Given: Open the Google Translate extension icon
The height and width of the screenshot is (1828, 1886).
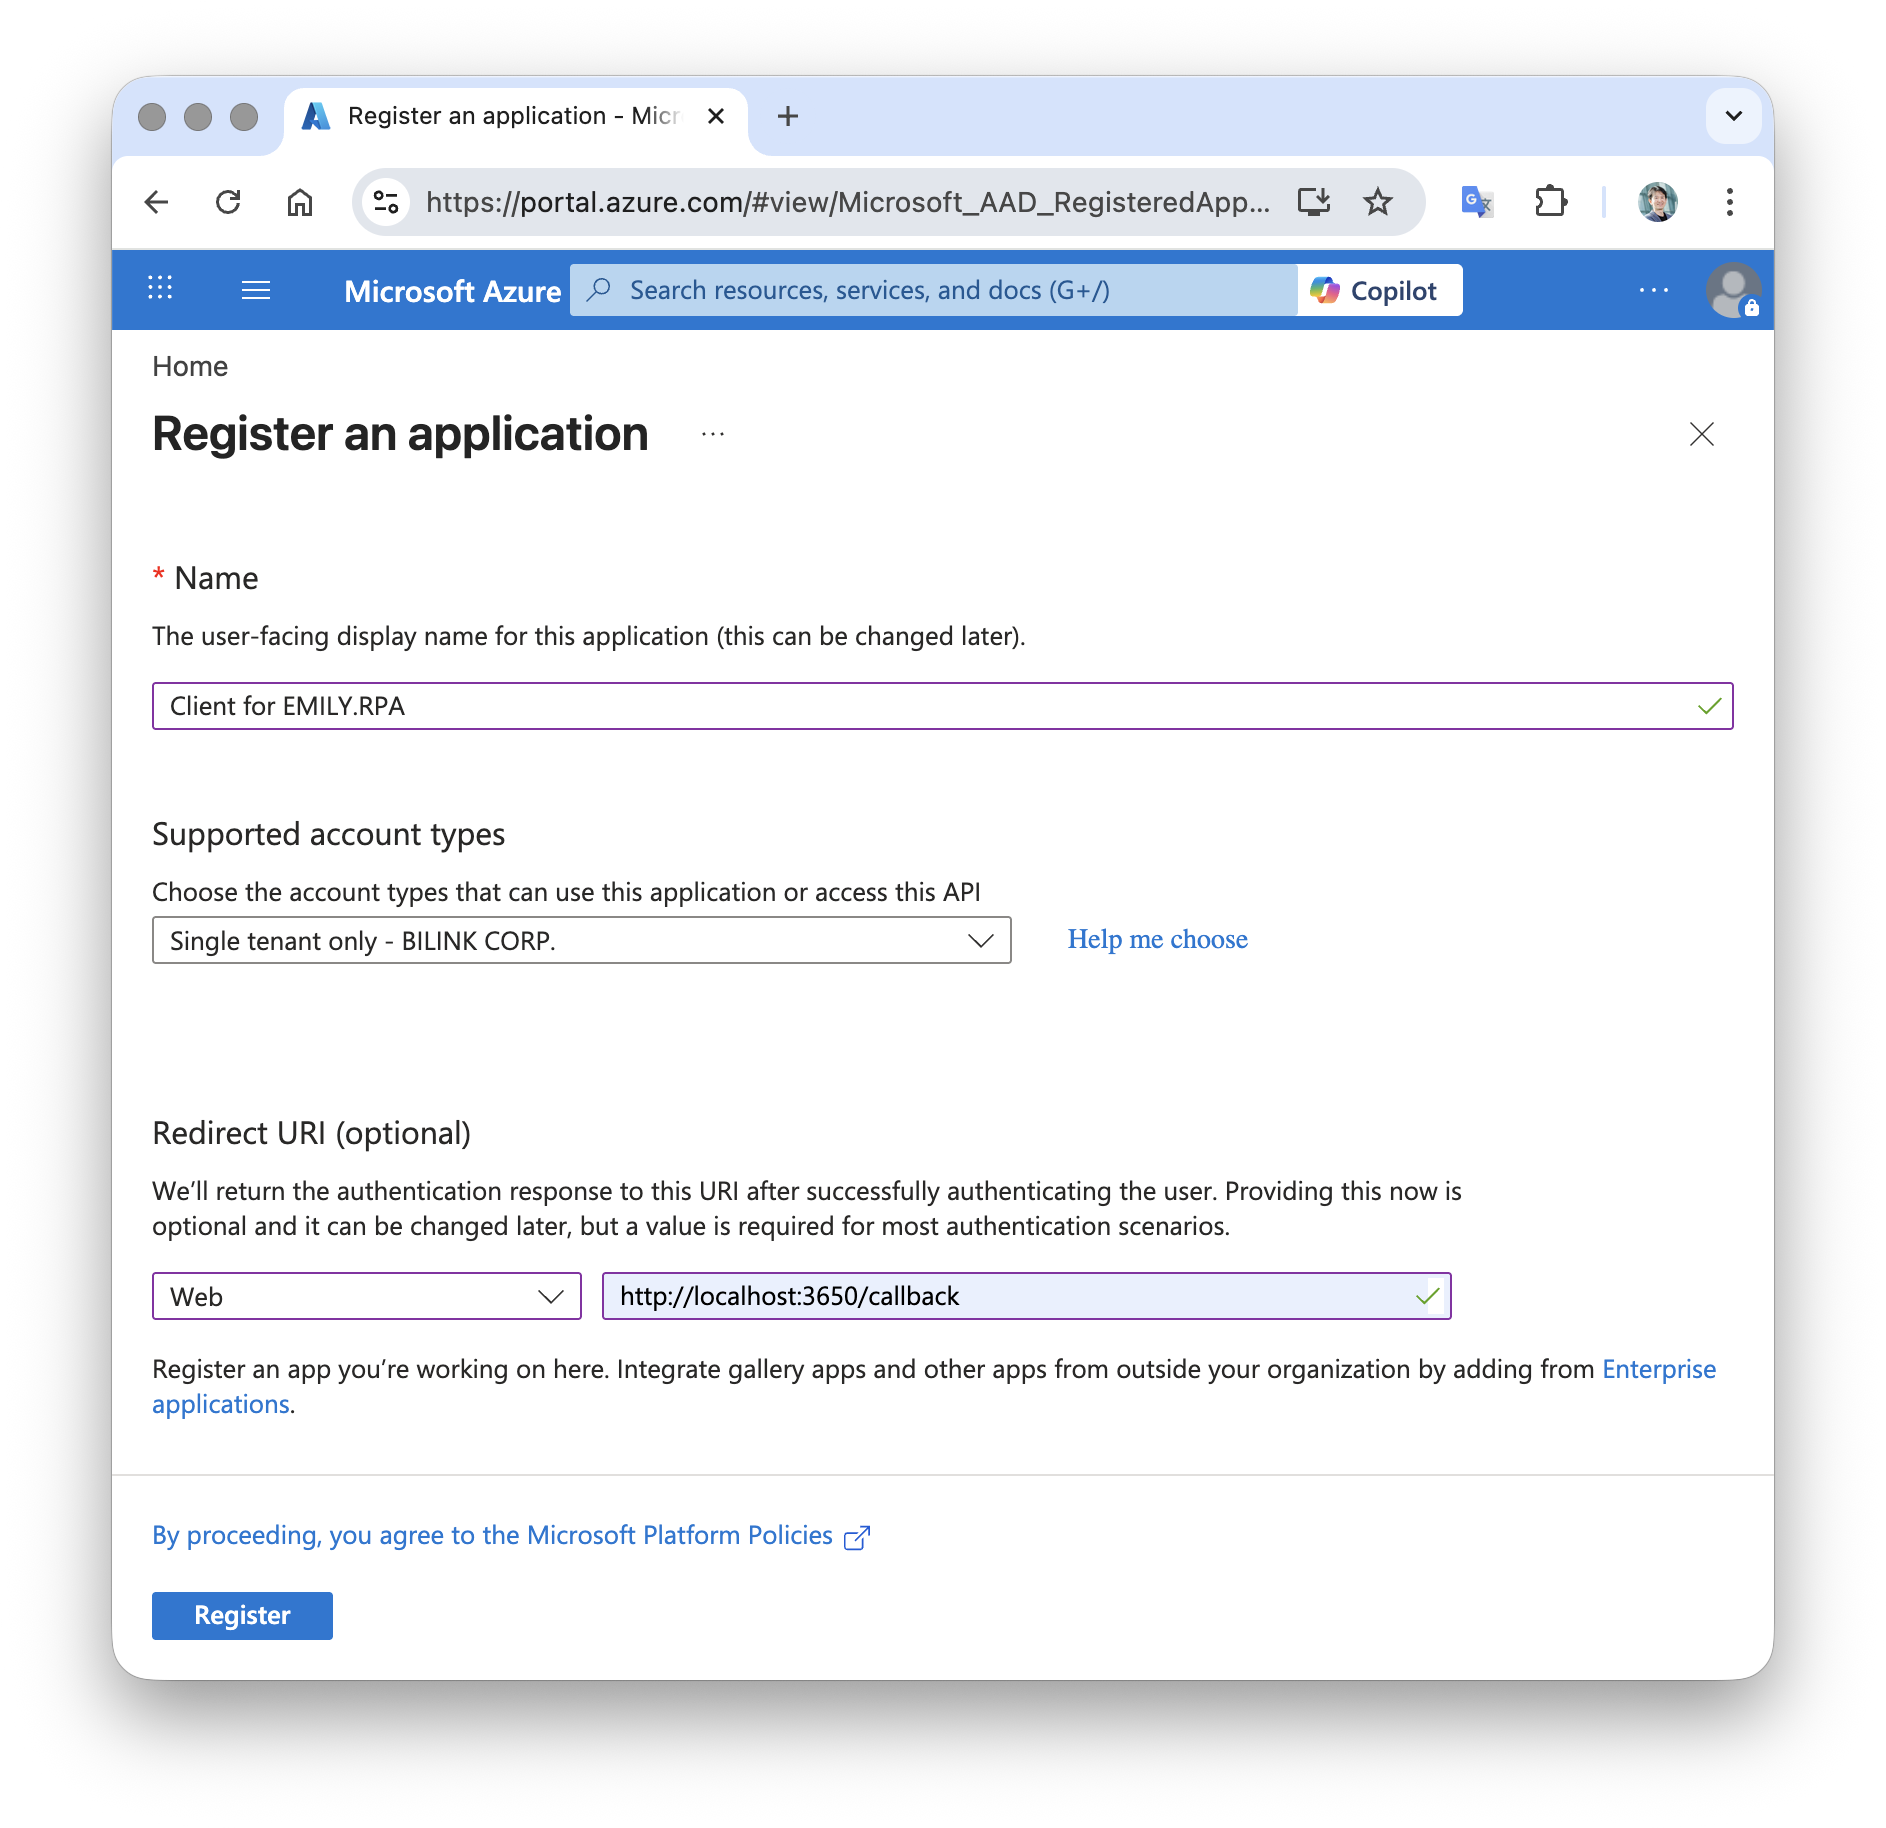Looking at the screenshot, I should [x=1476, y=202].
